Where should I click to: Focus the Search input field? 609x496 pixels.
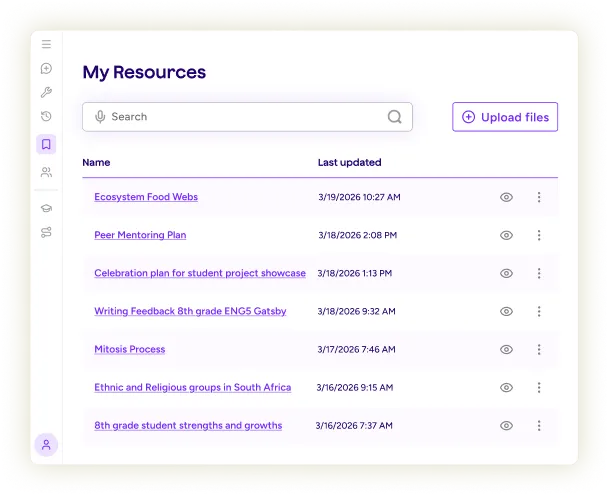(x=247, y=117)
